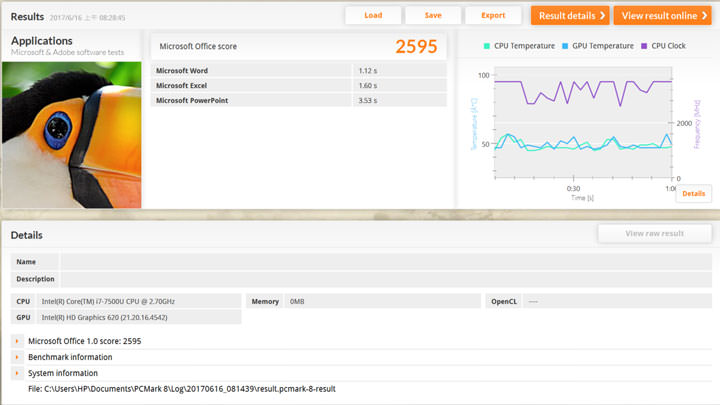Click the result file path text

point(182,388)
